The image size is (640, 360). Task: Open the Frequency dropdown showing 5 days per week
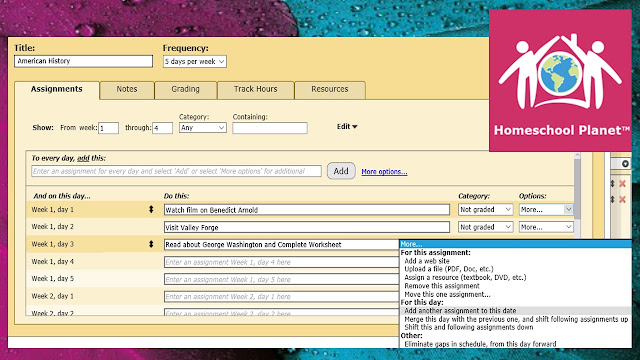(195, 62)
